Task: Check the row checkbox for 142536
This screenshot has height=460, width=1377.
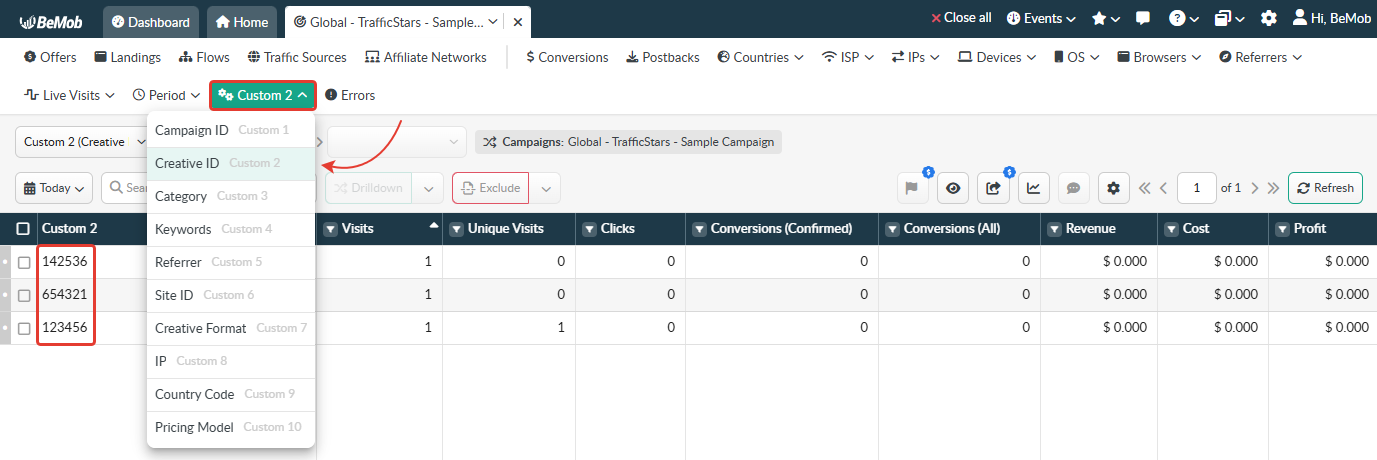Action: point(24,262)
